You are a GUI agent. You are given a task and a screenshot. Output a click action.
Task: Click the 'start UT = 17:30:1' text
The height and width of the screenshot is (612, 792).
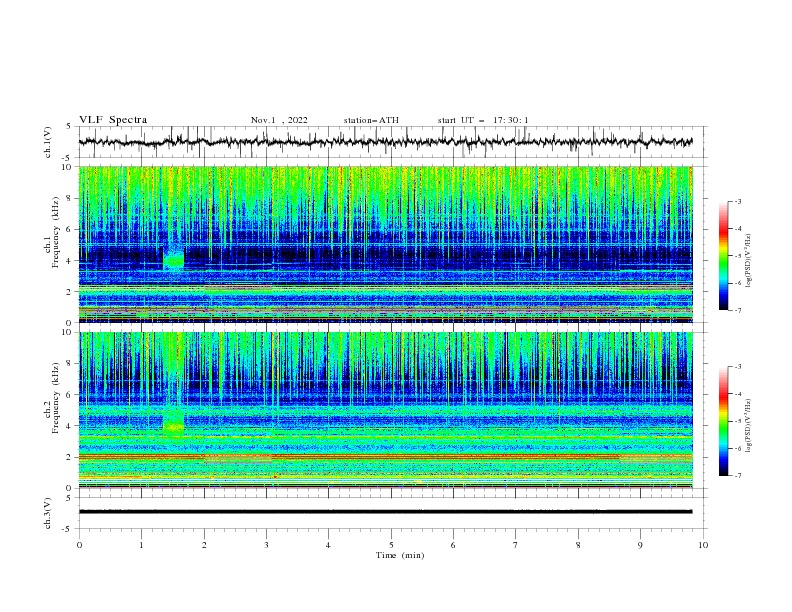tap(483, 120)
